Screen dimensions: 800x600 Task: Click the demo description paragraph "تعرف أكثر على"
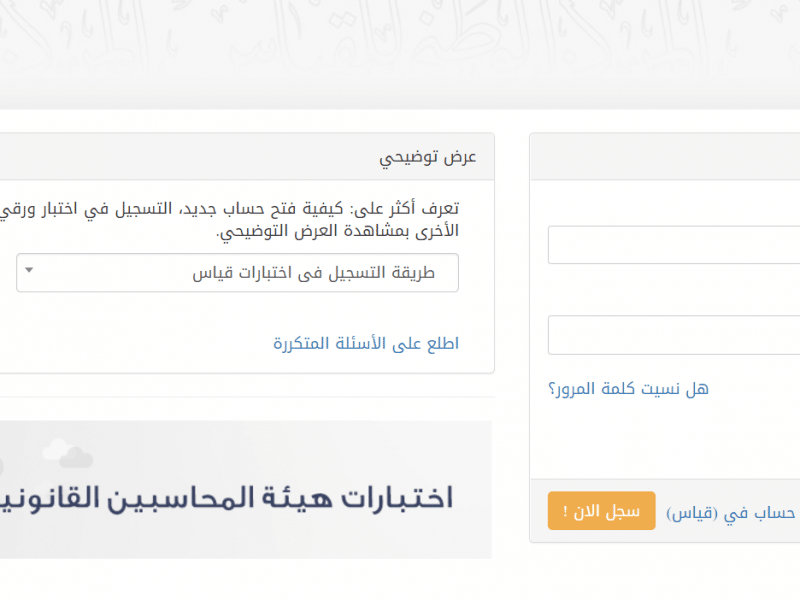(230, 209)
